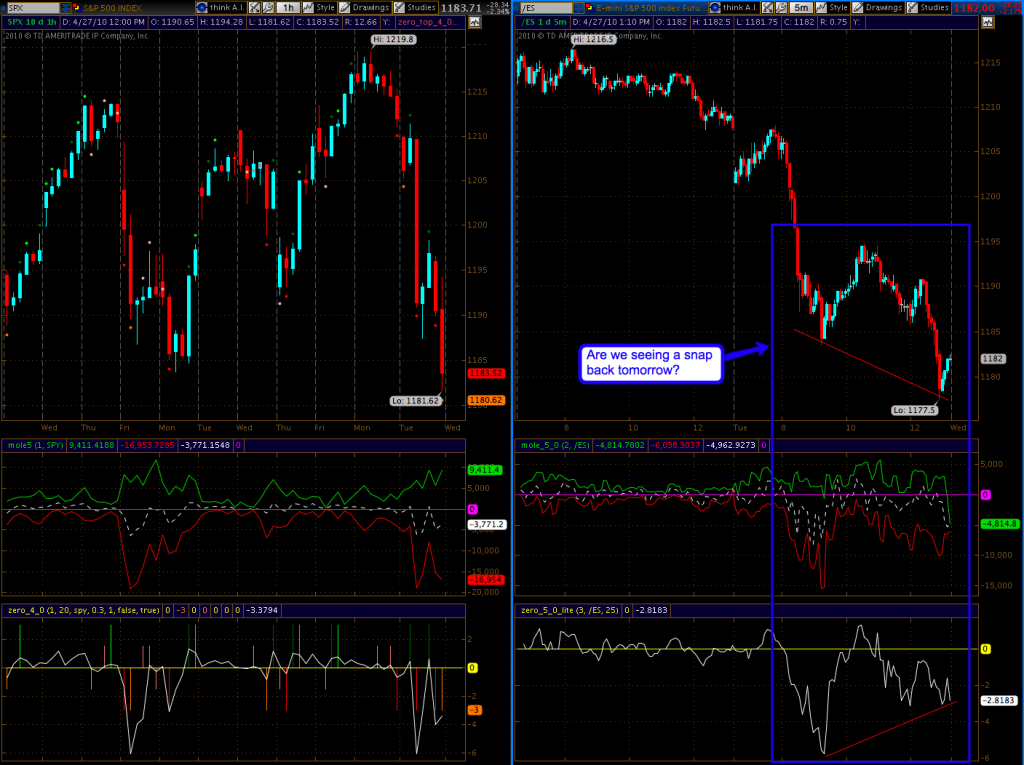Click the chart mode icon below SPX price
Image resolution: width=1024 pixels, height=765 pixels.
point(474,21)
